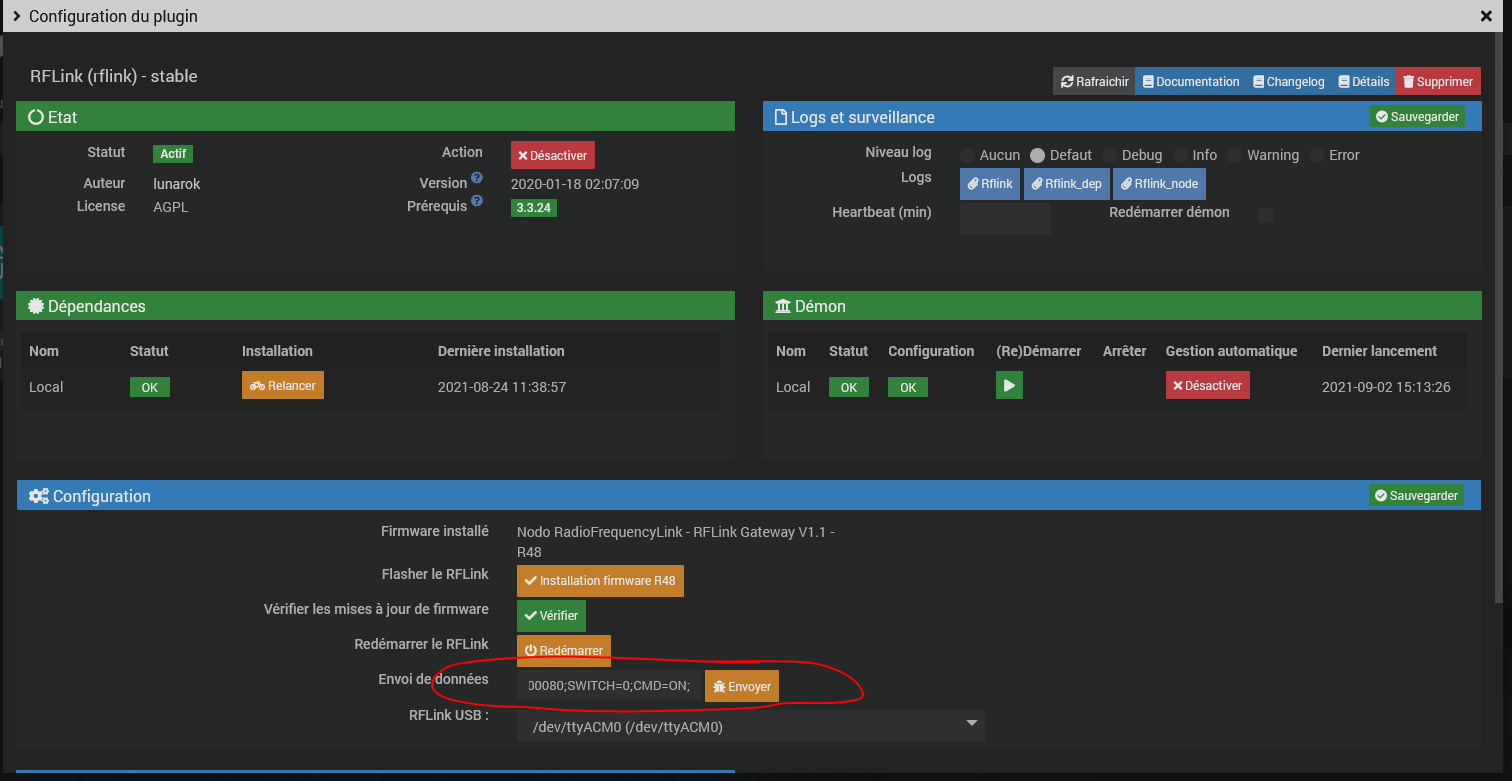Screen dimensions: 1512x781
Task: Choose the Warning log level
Action: tap(1235, 155)
